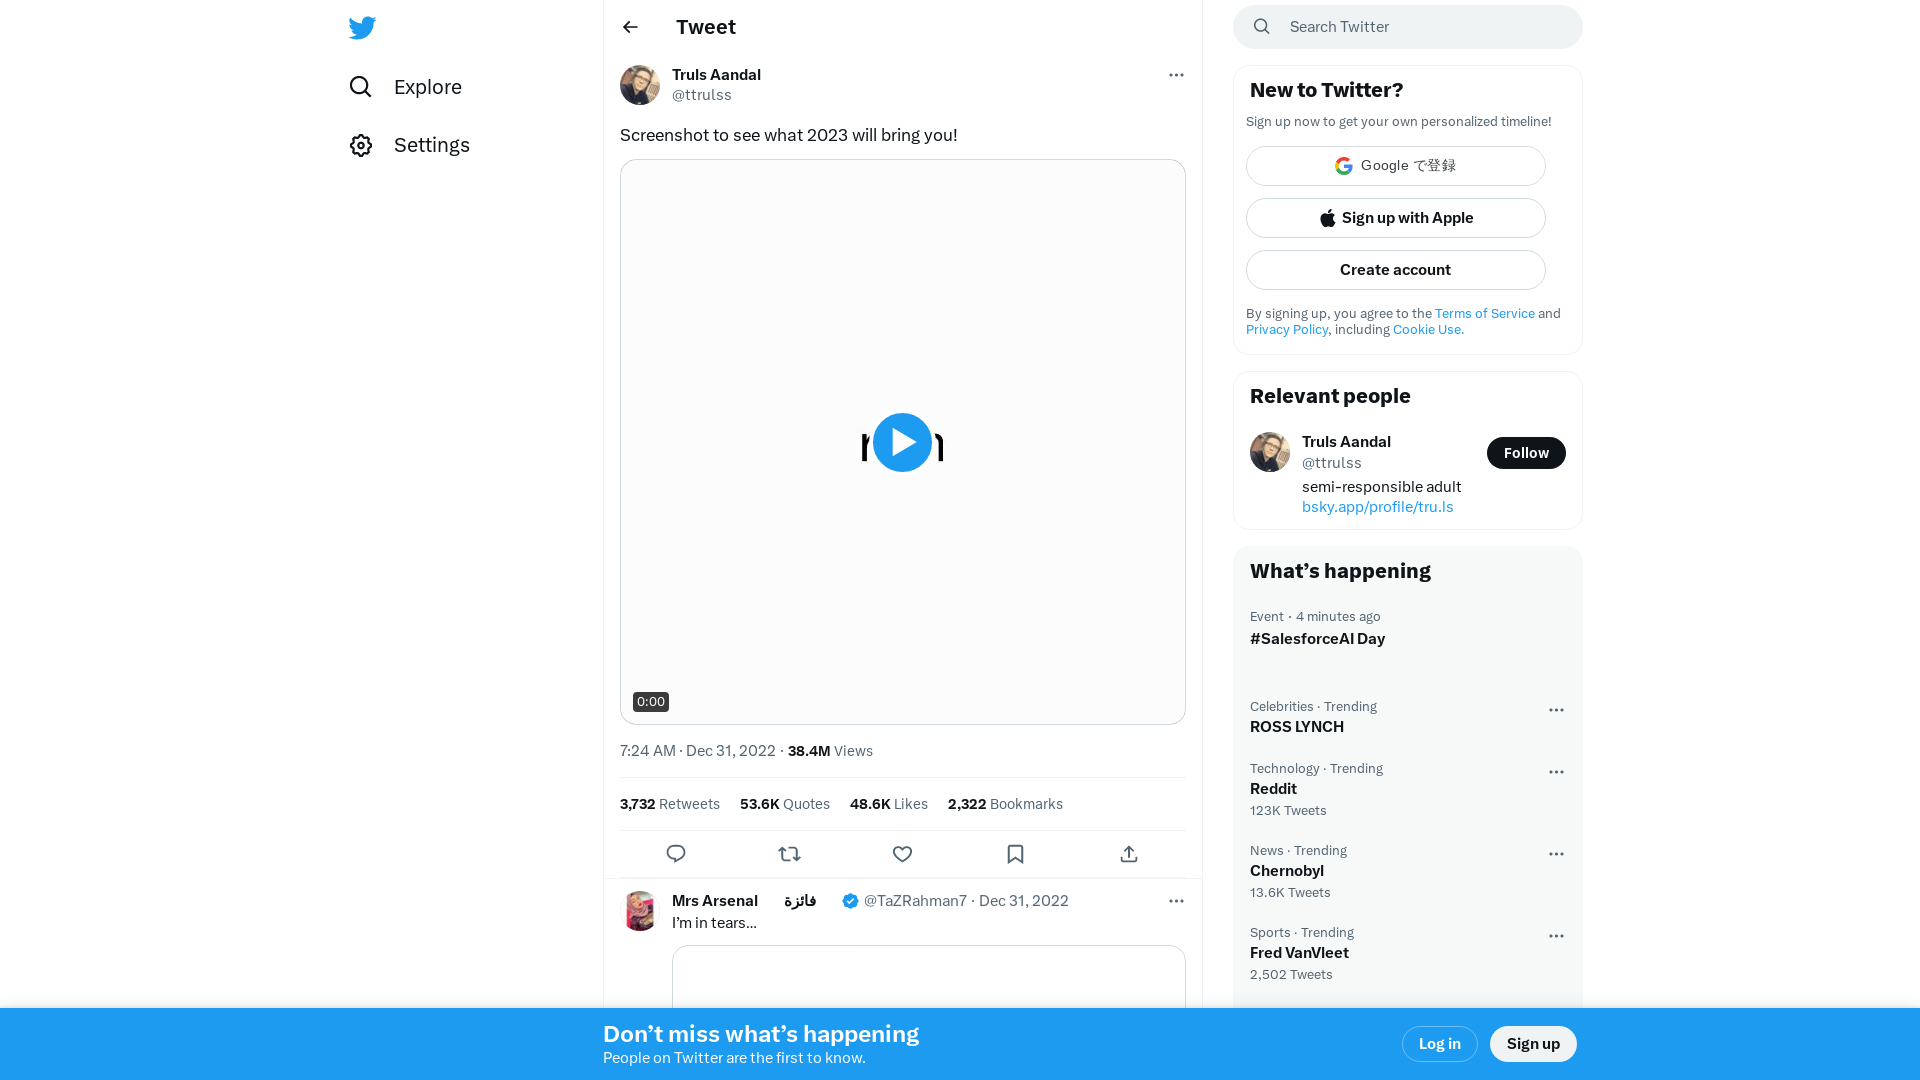Select the Log in button

(x=1440, y=1043)
